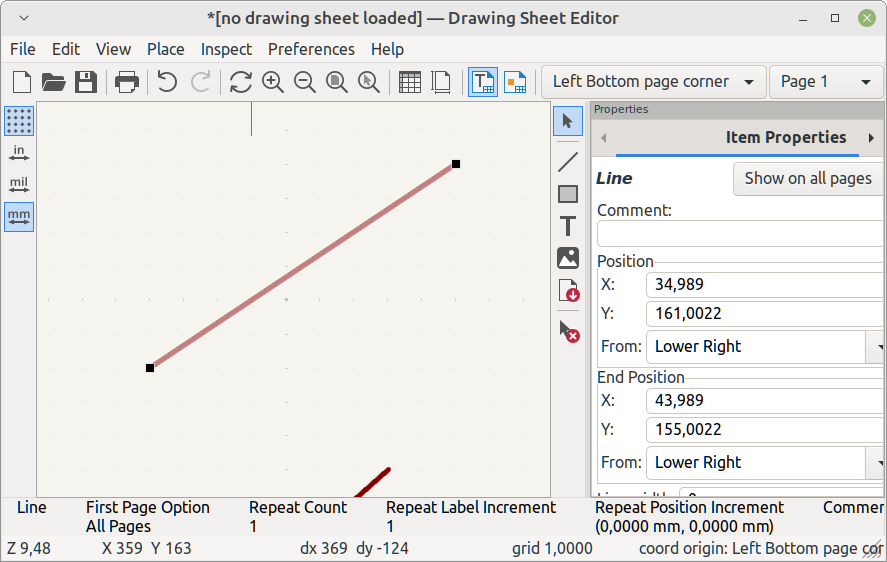887x562 pixels.
Task: Click the Append existing drawing sheet icon
Action: tap(568, 291)
